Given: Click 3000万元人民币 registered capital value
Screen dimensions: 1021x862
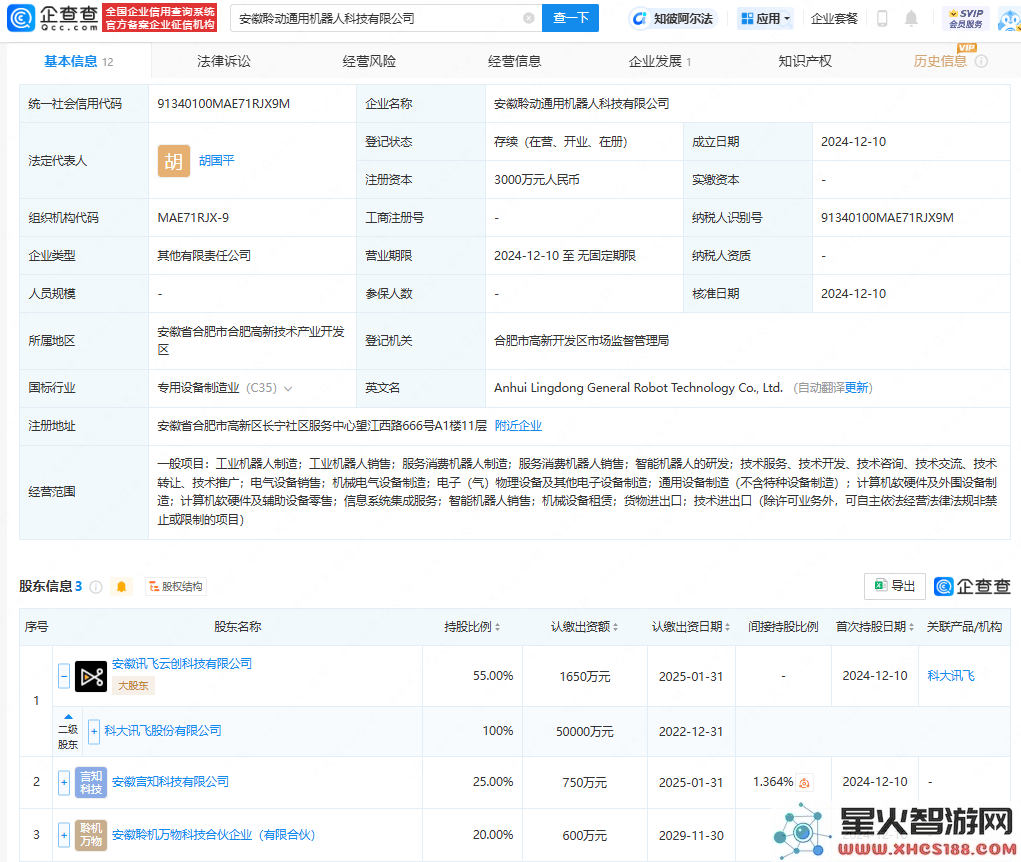Looking at the screenshot, I should [x=537, y=180].
